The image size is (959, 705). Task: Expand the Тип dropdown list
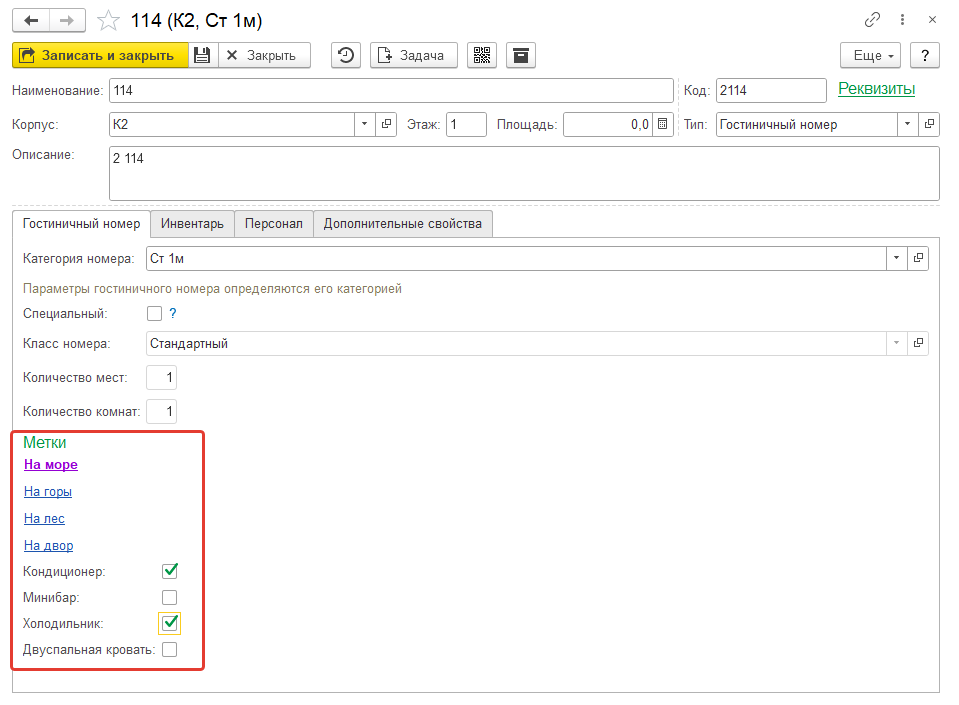(x=908, y=124)
